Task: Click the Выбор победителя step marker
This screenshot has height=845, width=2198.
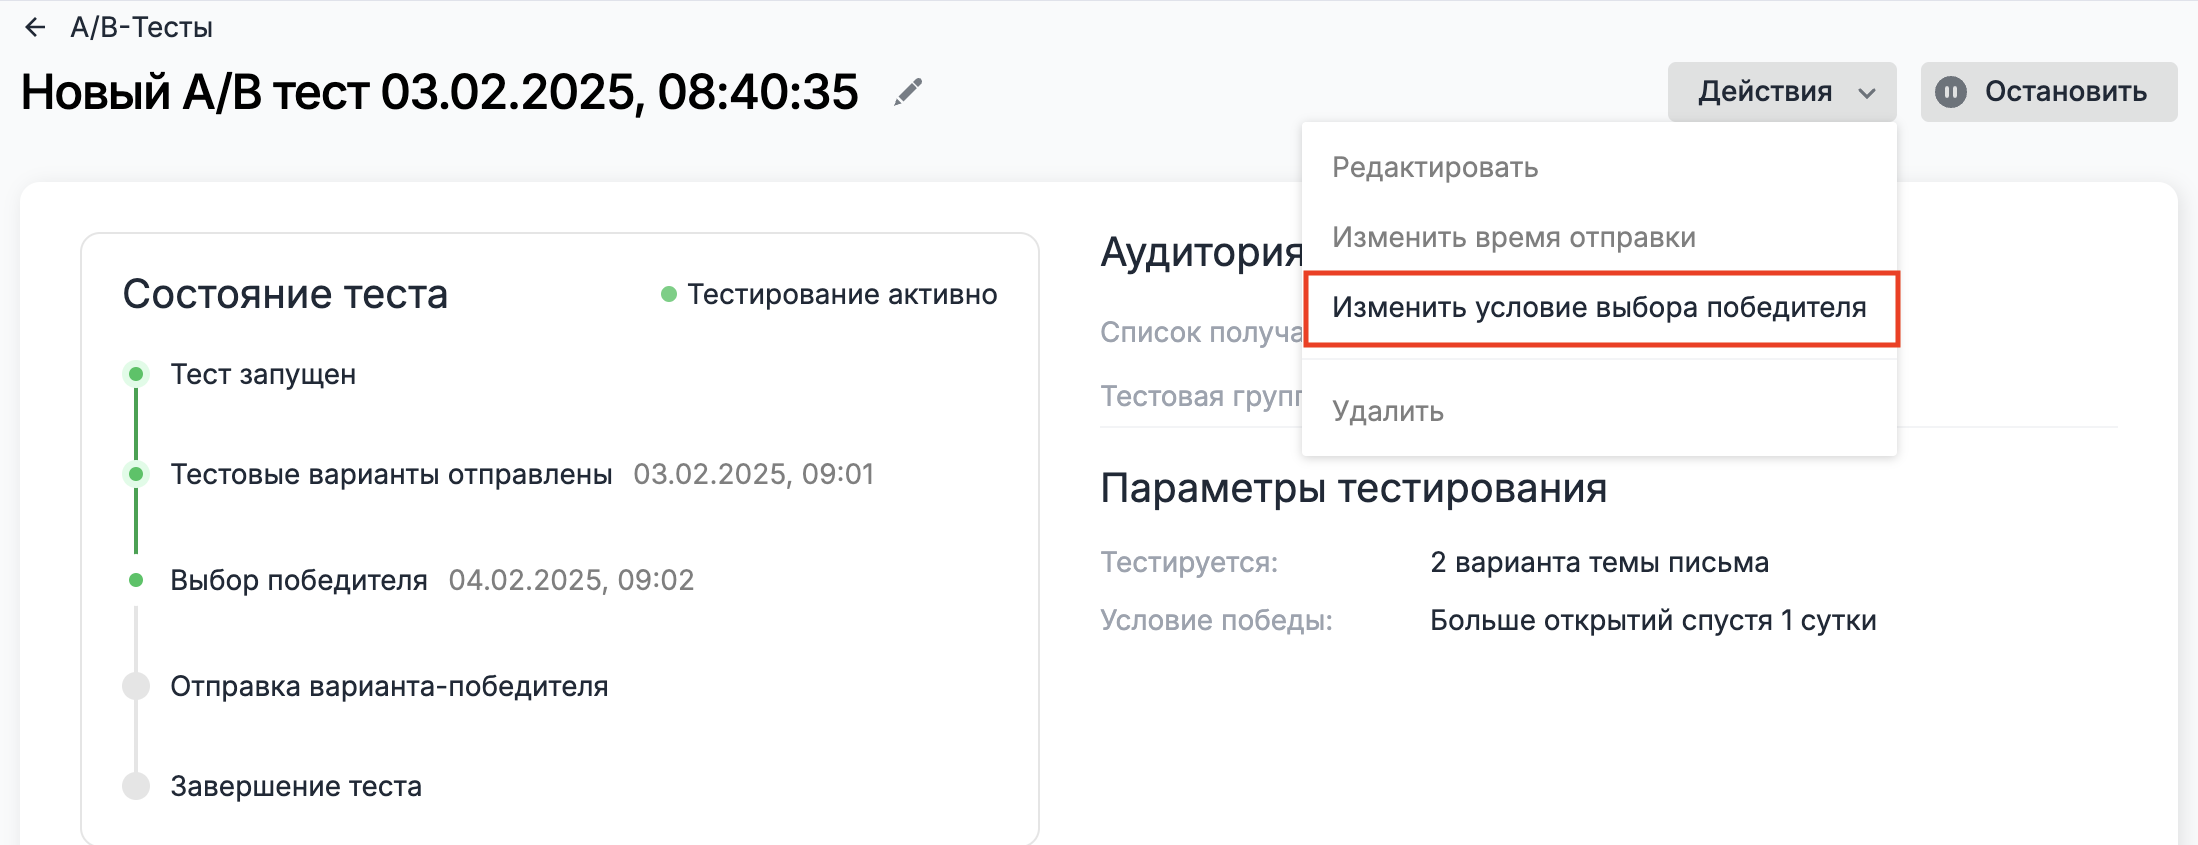Action: pos(136,580)
